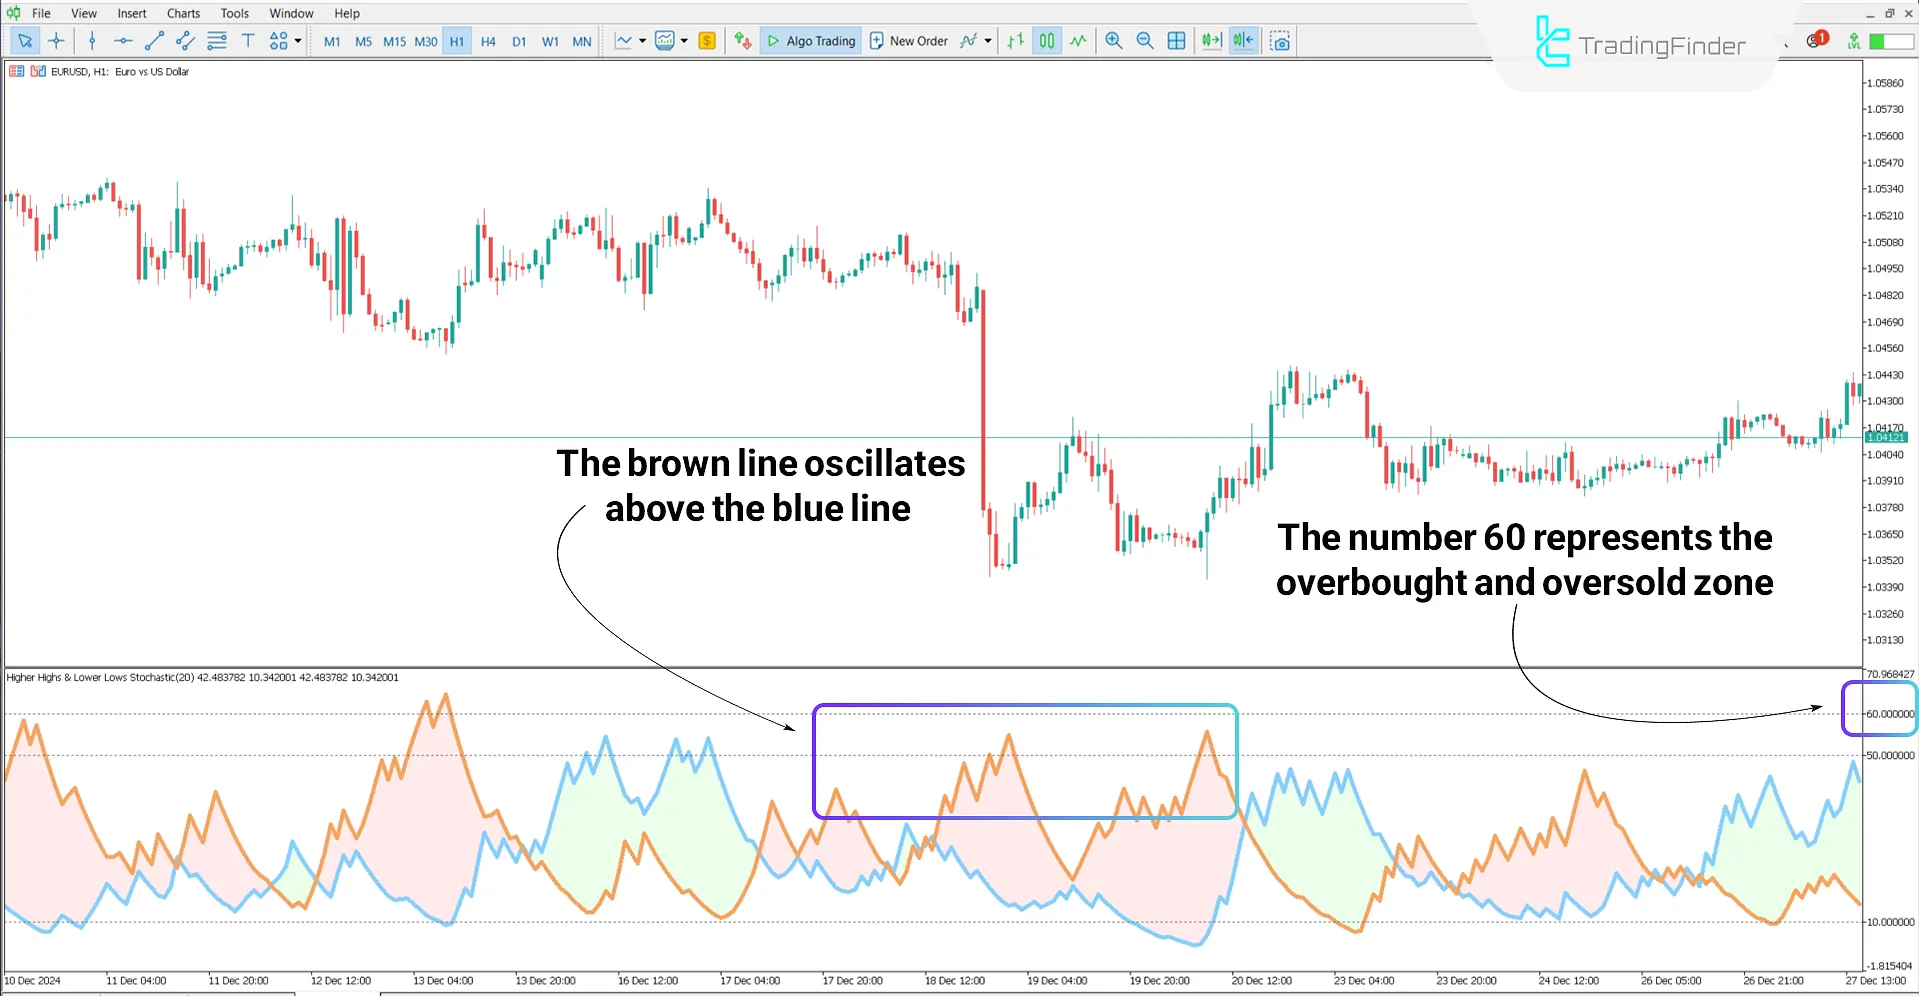Toggle the chart shift from right edge
This screenshot has height=996, width=1919.
(x=1242, y=41)
